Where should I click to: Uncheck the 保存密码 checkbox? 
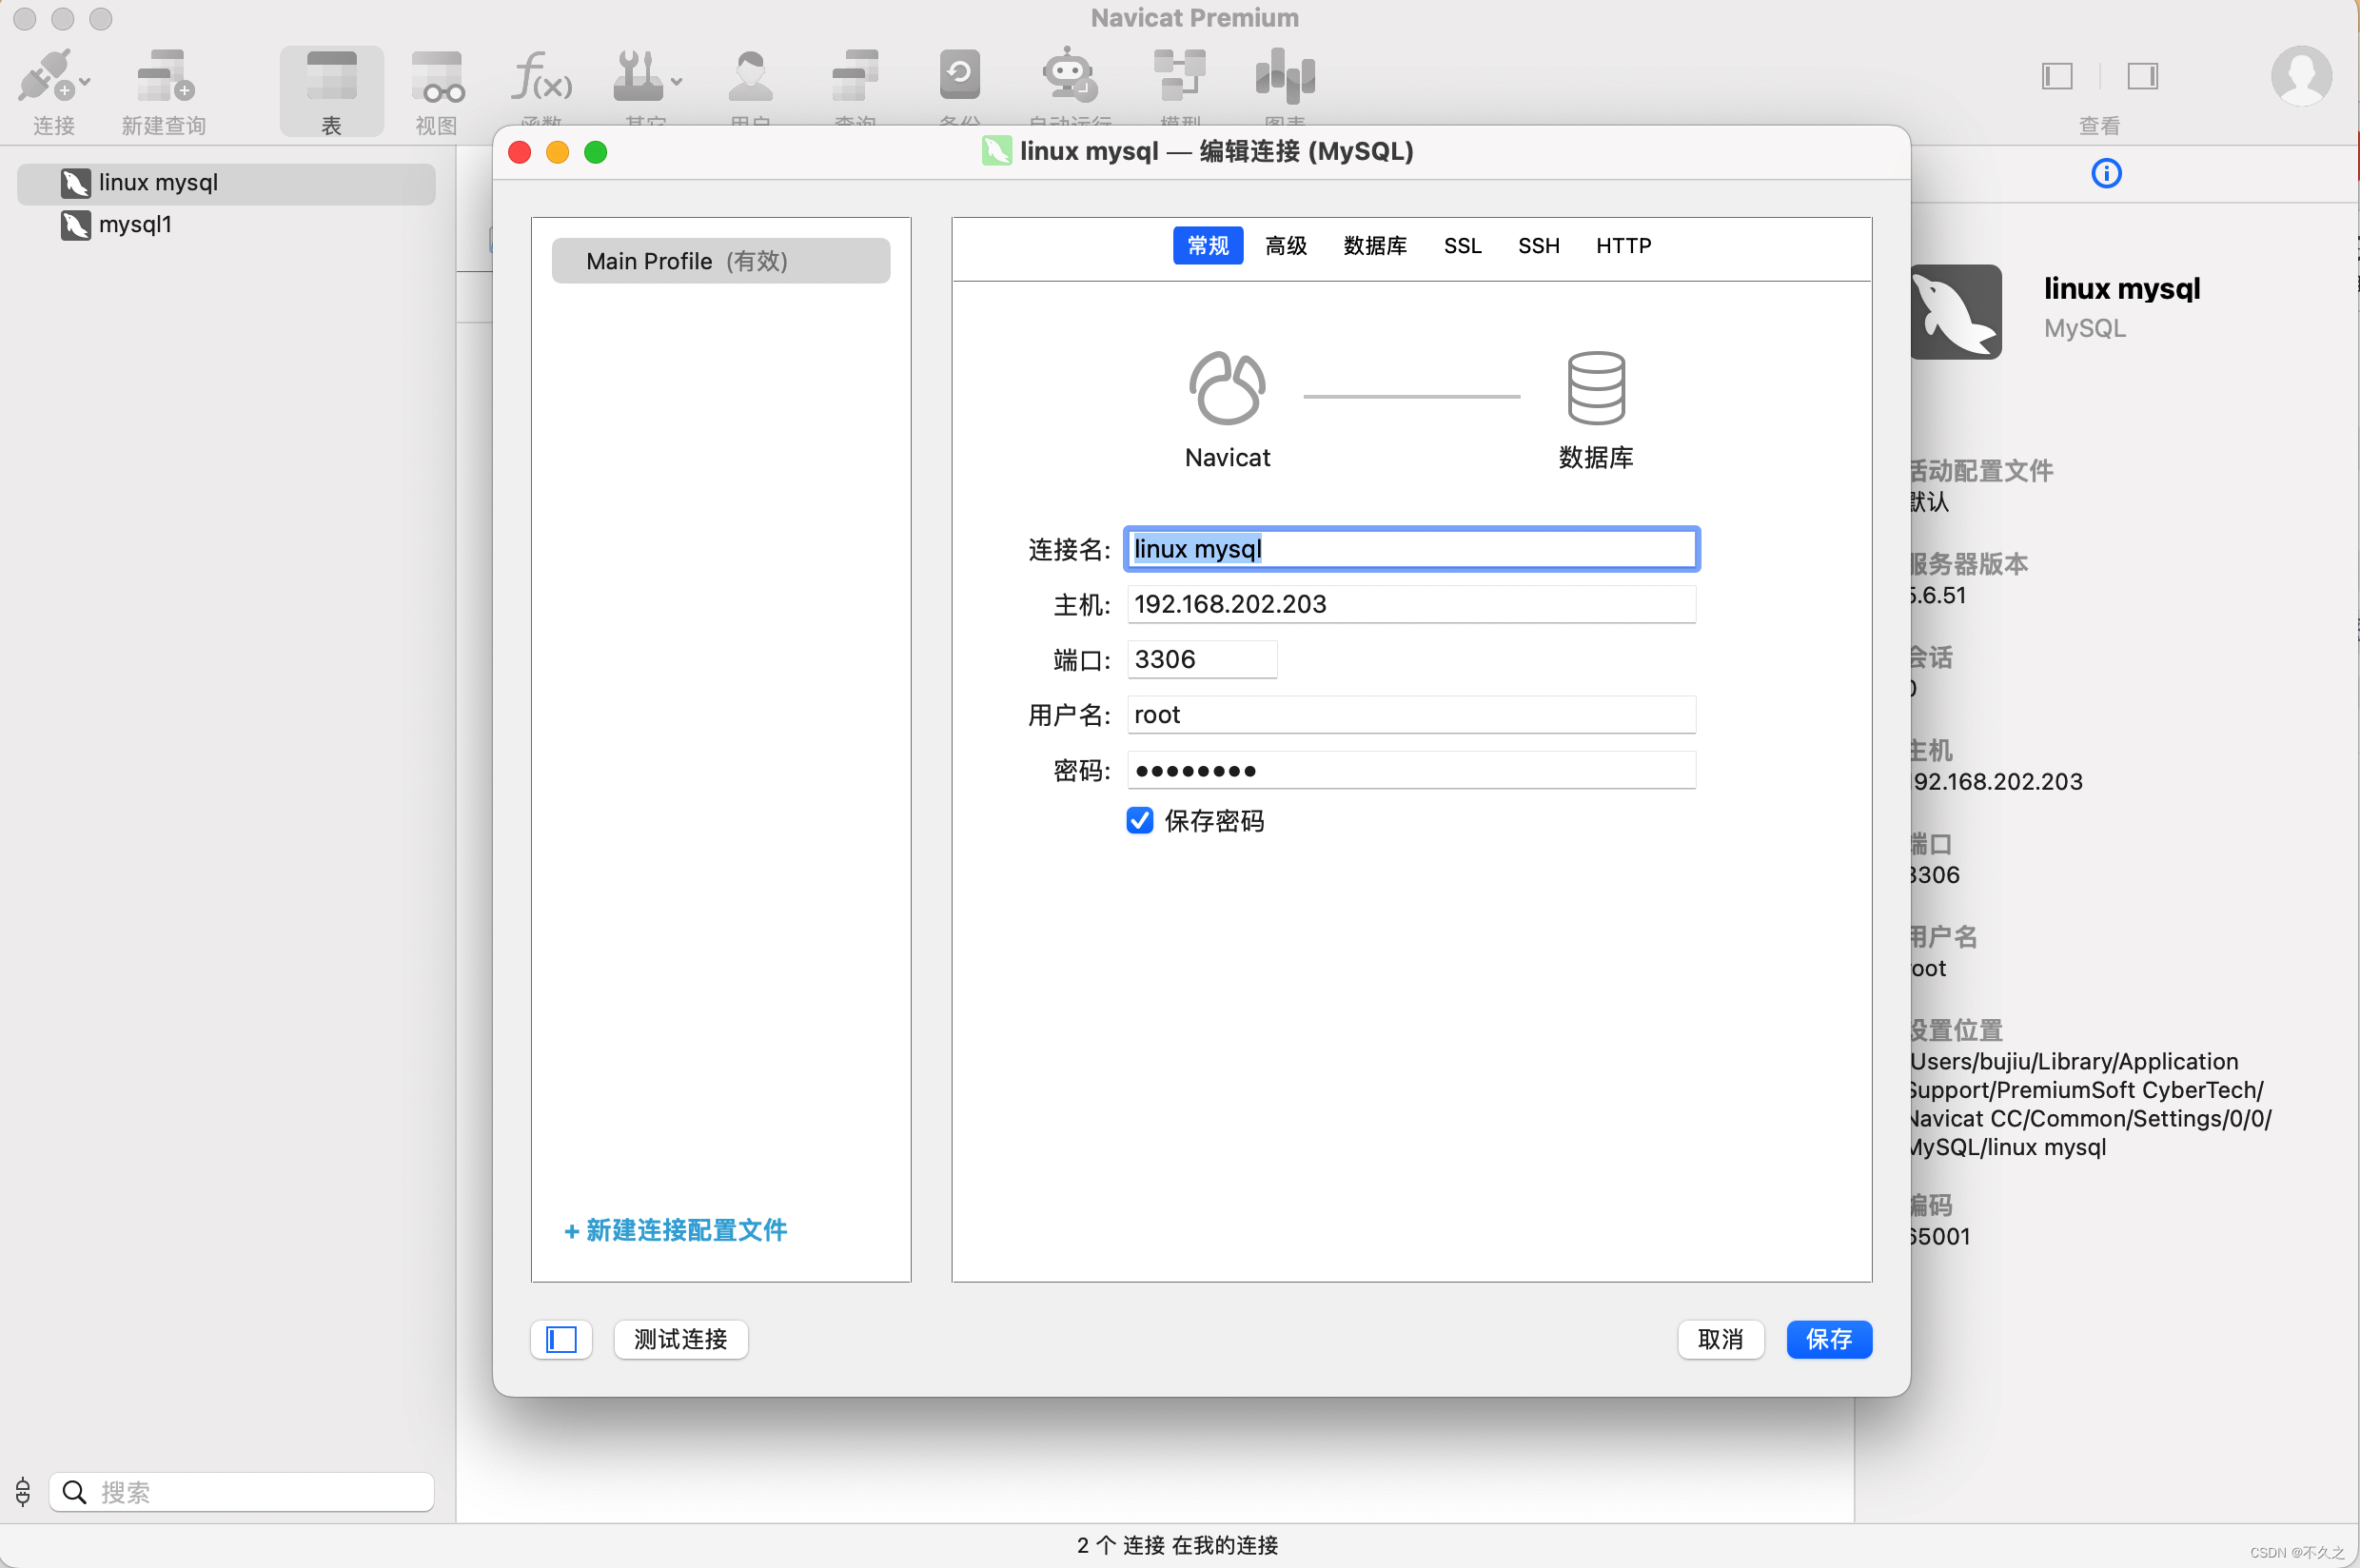1139,821
